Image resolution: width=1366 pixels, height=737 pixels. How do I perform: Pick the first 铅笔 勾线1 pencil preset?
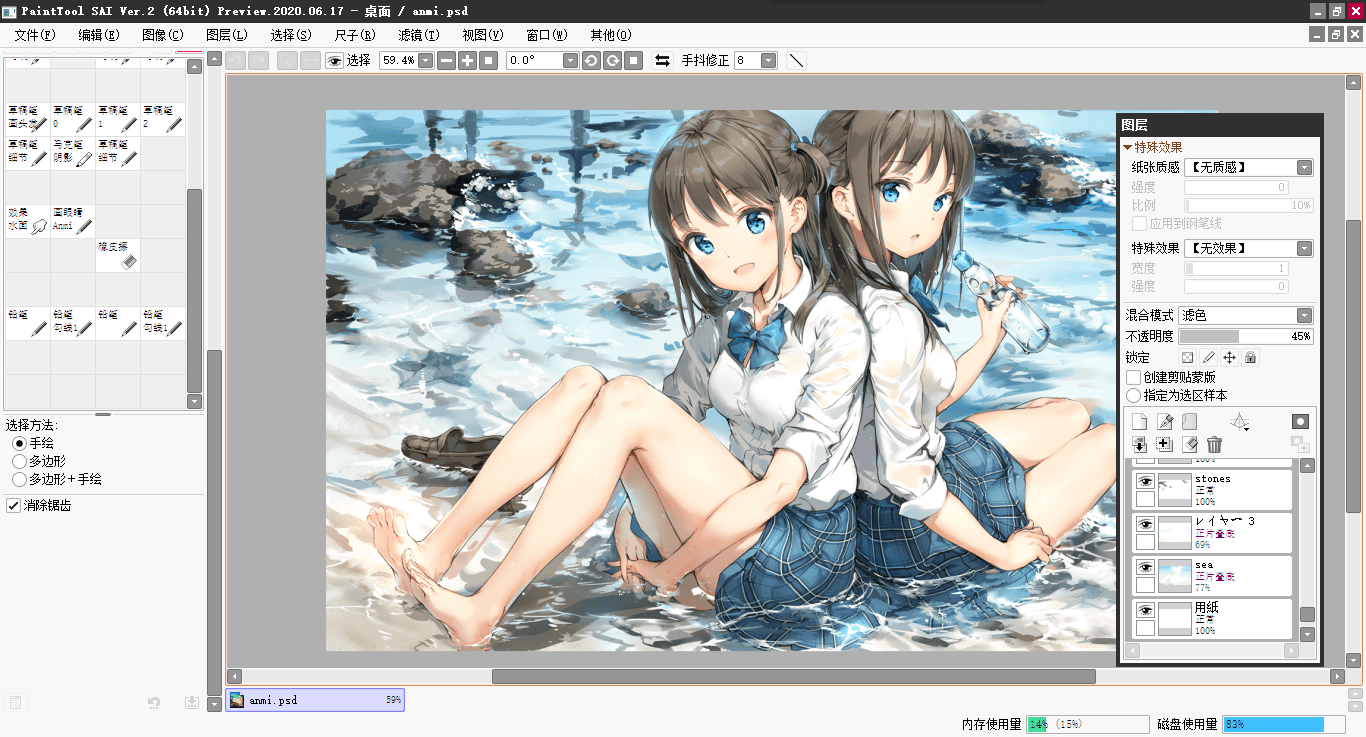(73, 323)
